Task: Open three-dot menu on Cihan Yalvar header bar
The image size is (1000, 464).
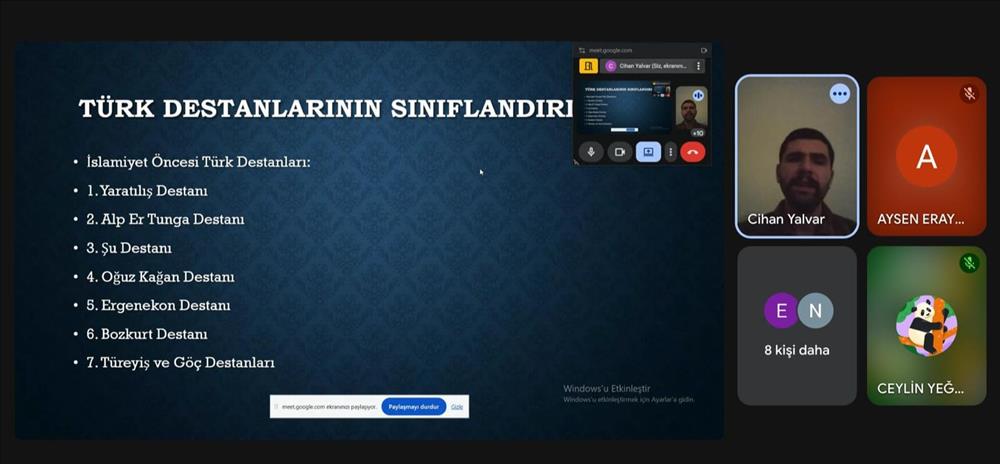Action: pos(699,66)
